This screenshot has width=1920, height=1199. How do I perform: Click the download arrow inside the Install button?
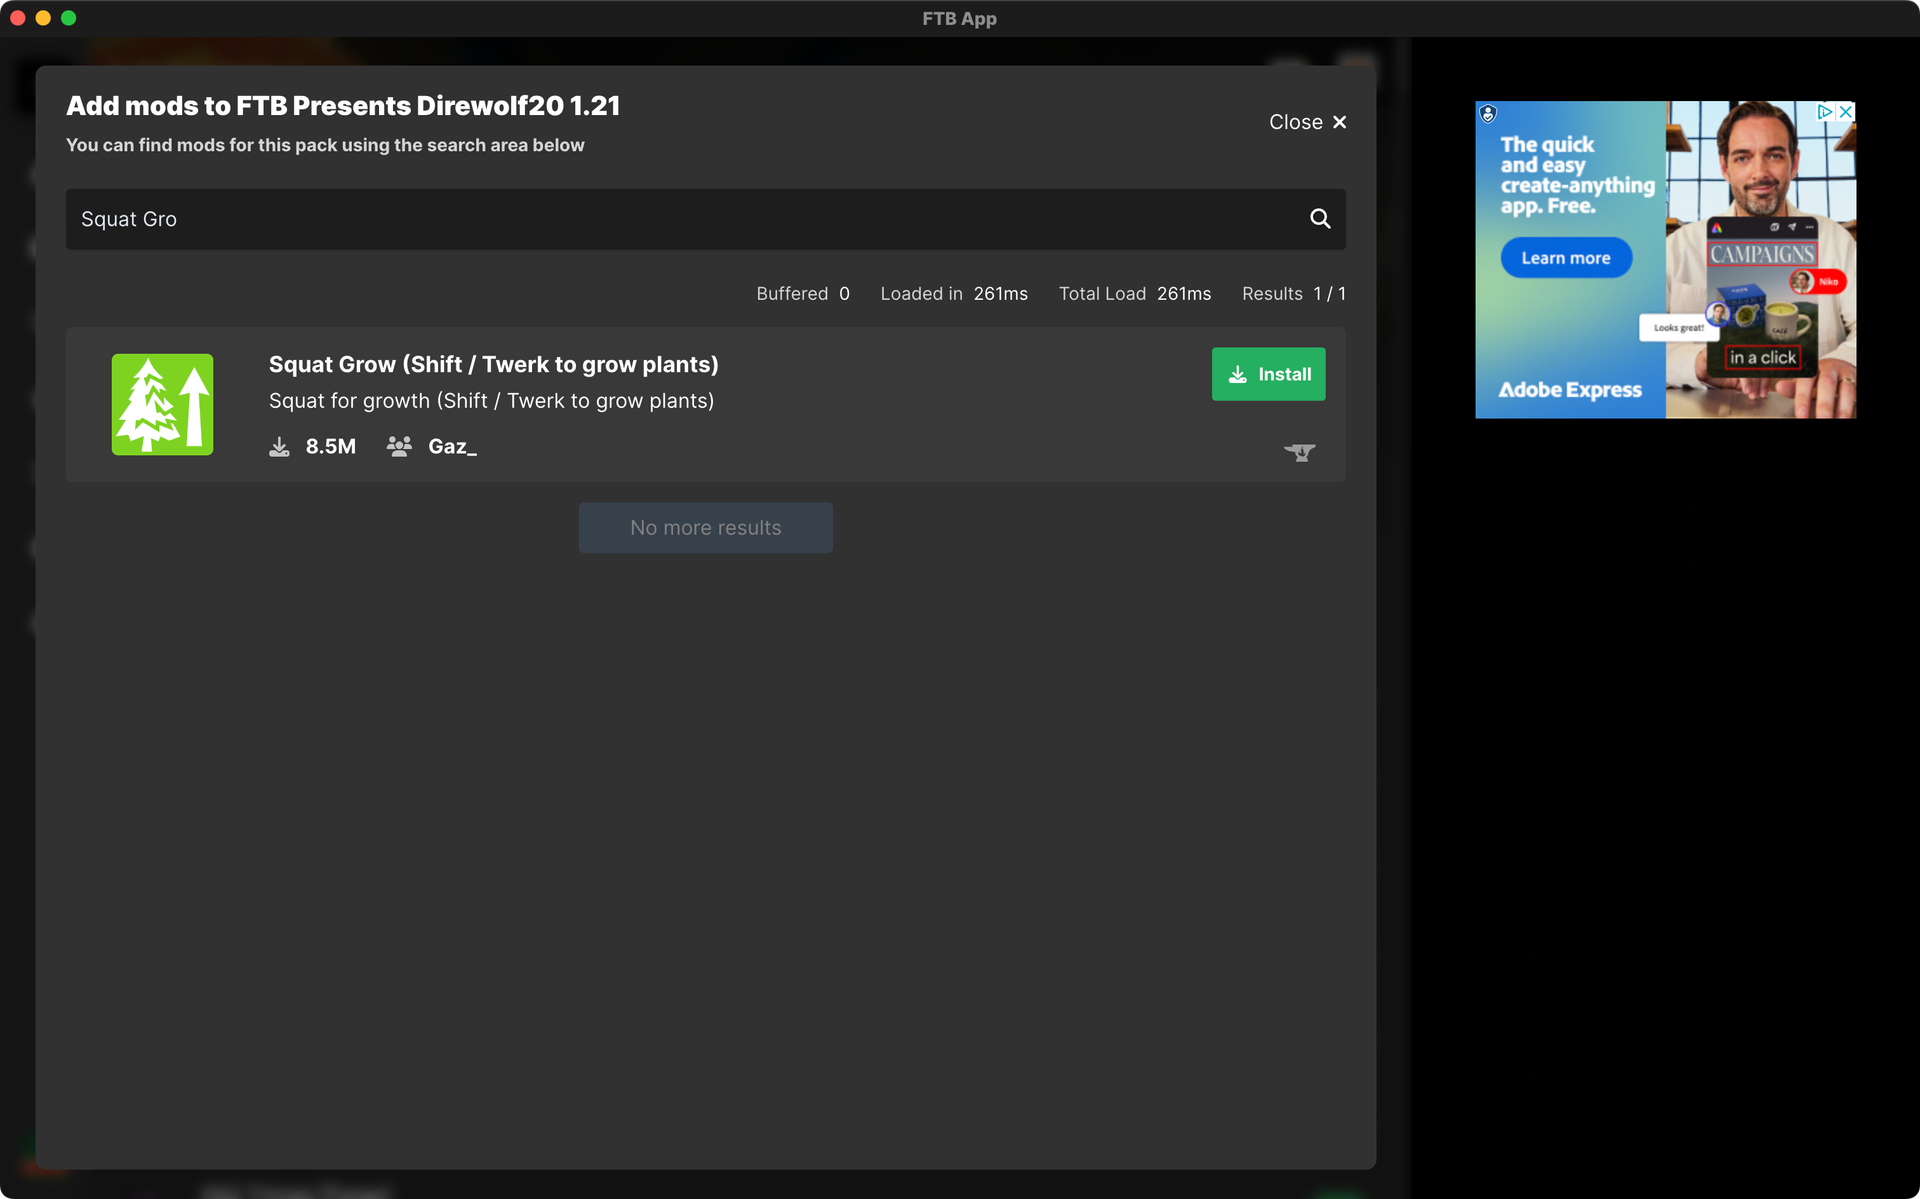pyautogui.click(x=1237, y=374)
